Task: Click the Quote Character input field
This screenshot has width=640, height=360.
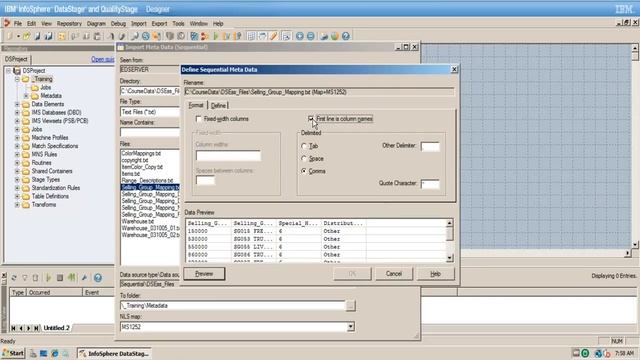Action: (x=430, y=184)
